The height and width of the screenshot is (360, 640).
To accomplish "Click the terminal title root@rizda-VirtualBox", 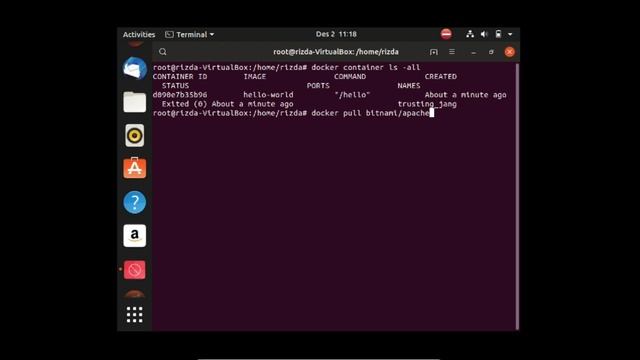I will tap(336, 52).
